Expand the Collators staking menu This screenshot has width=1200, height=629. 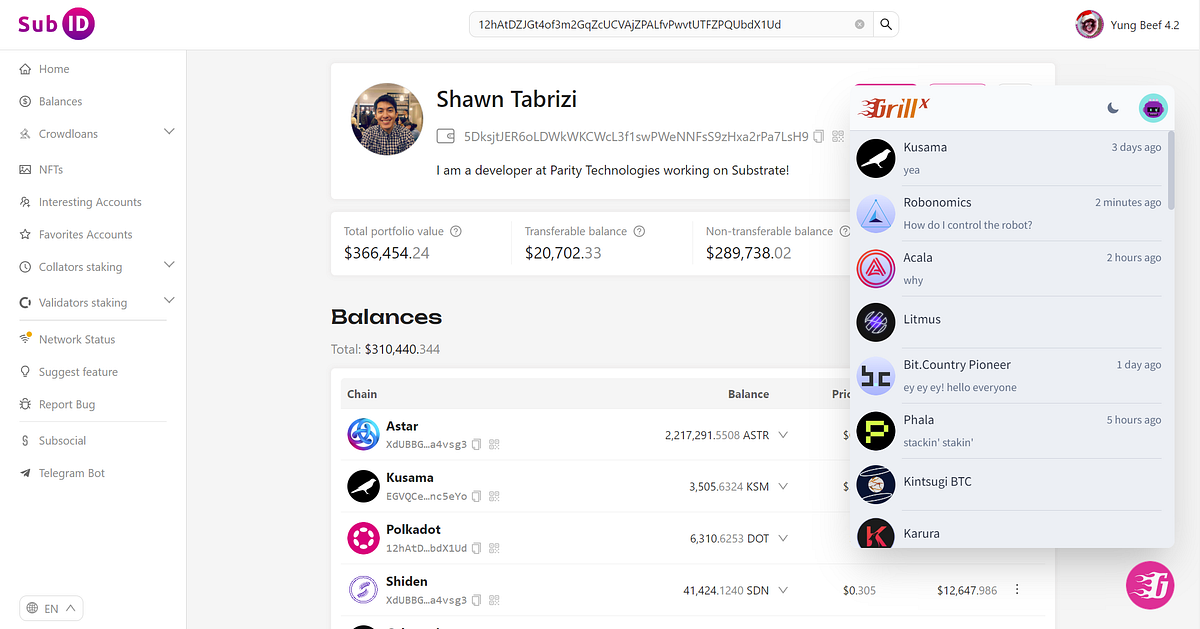(x=169, y=265)
